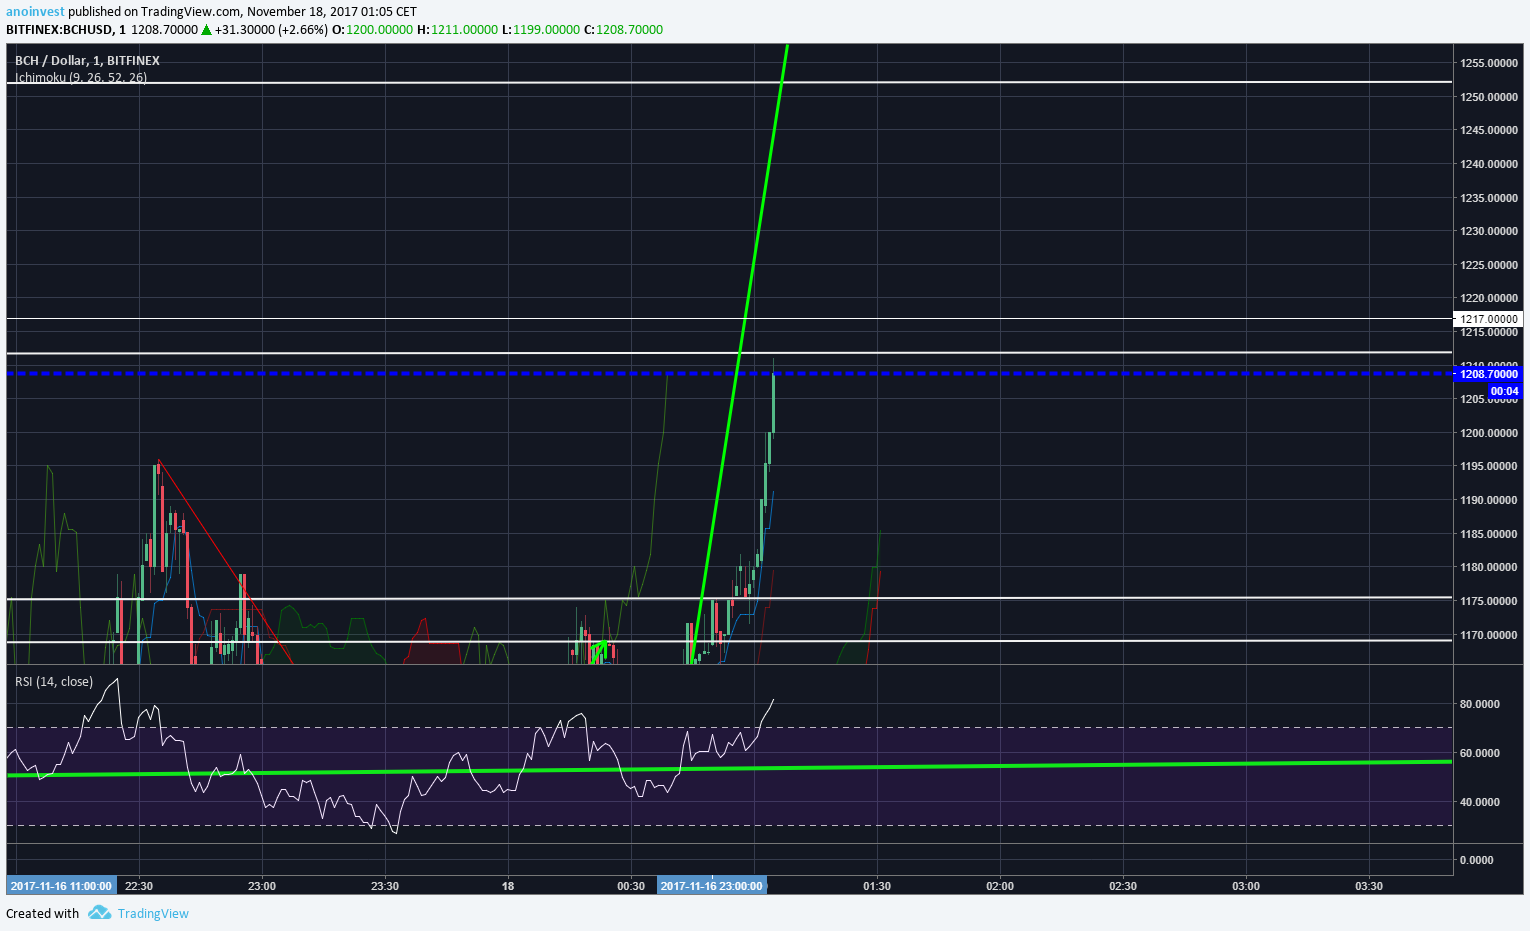The image size is (1530, 931).
Task: Click the 1180.00000 price axis label
Action: point(1489,567)
